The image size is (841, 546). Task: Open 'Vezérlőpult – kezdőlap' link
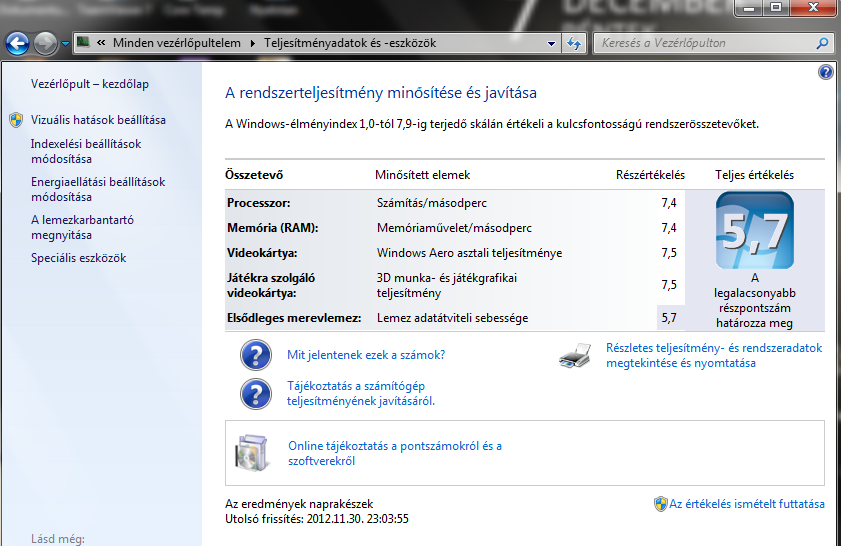(x=90, y=84)
